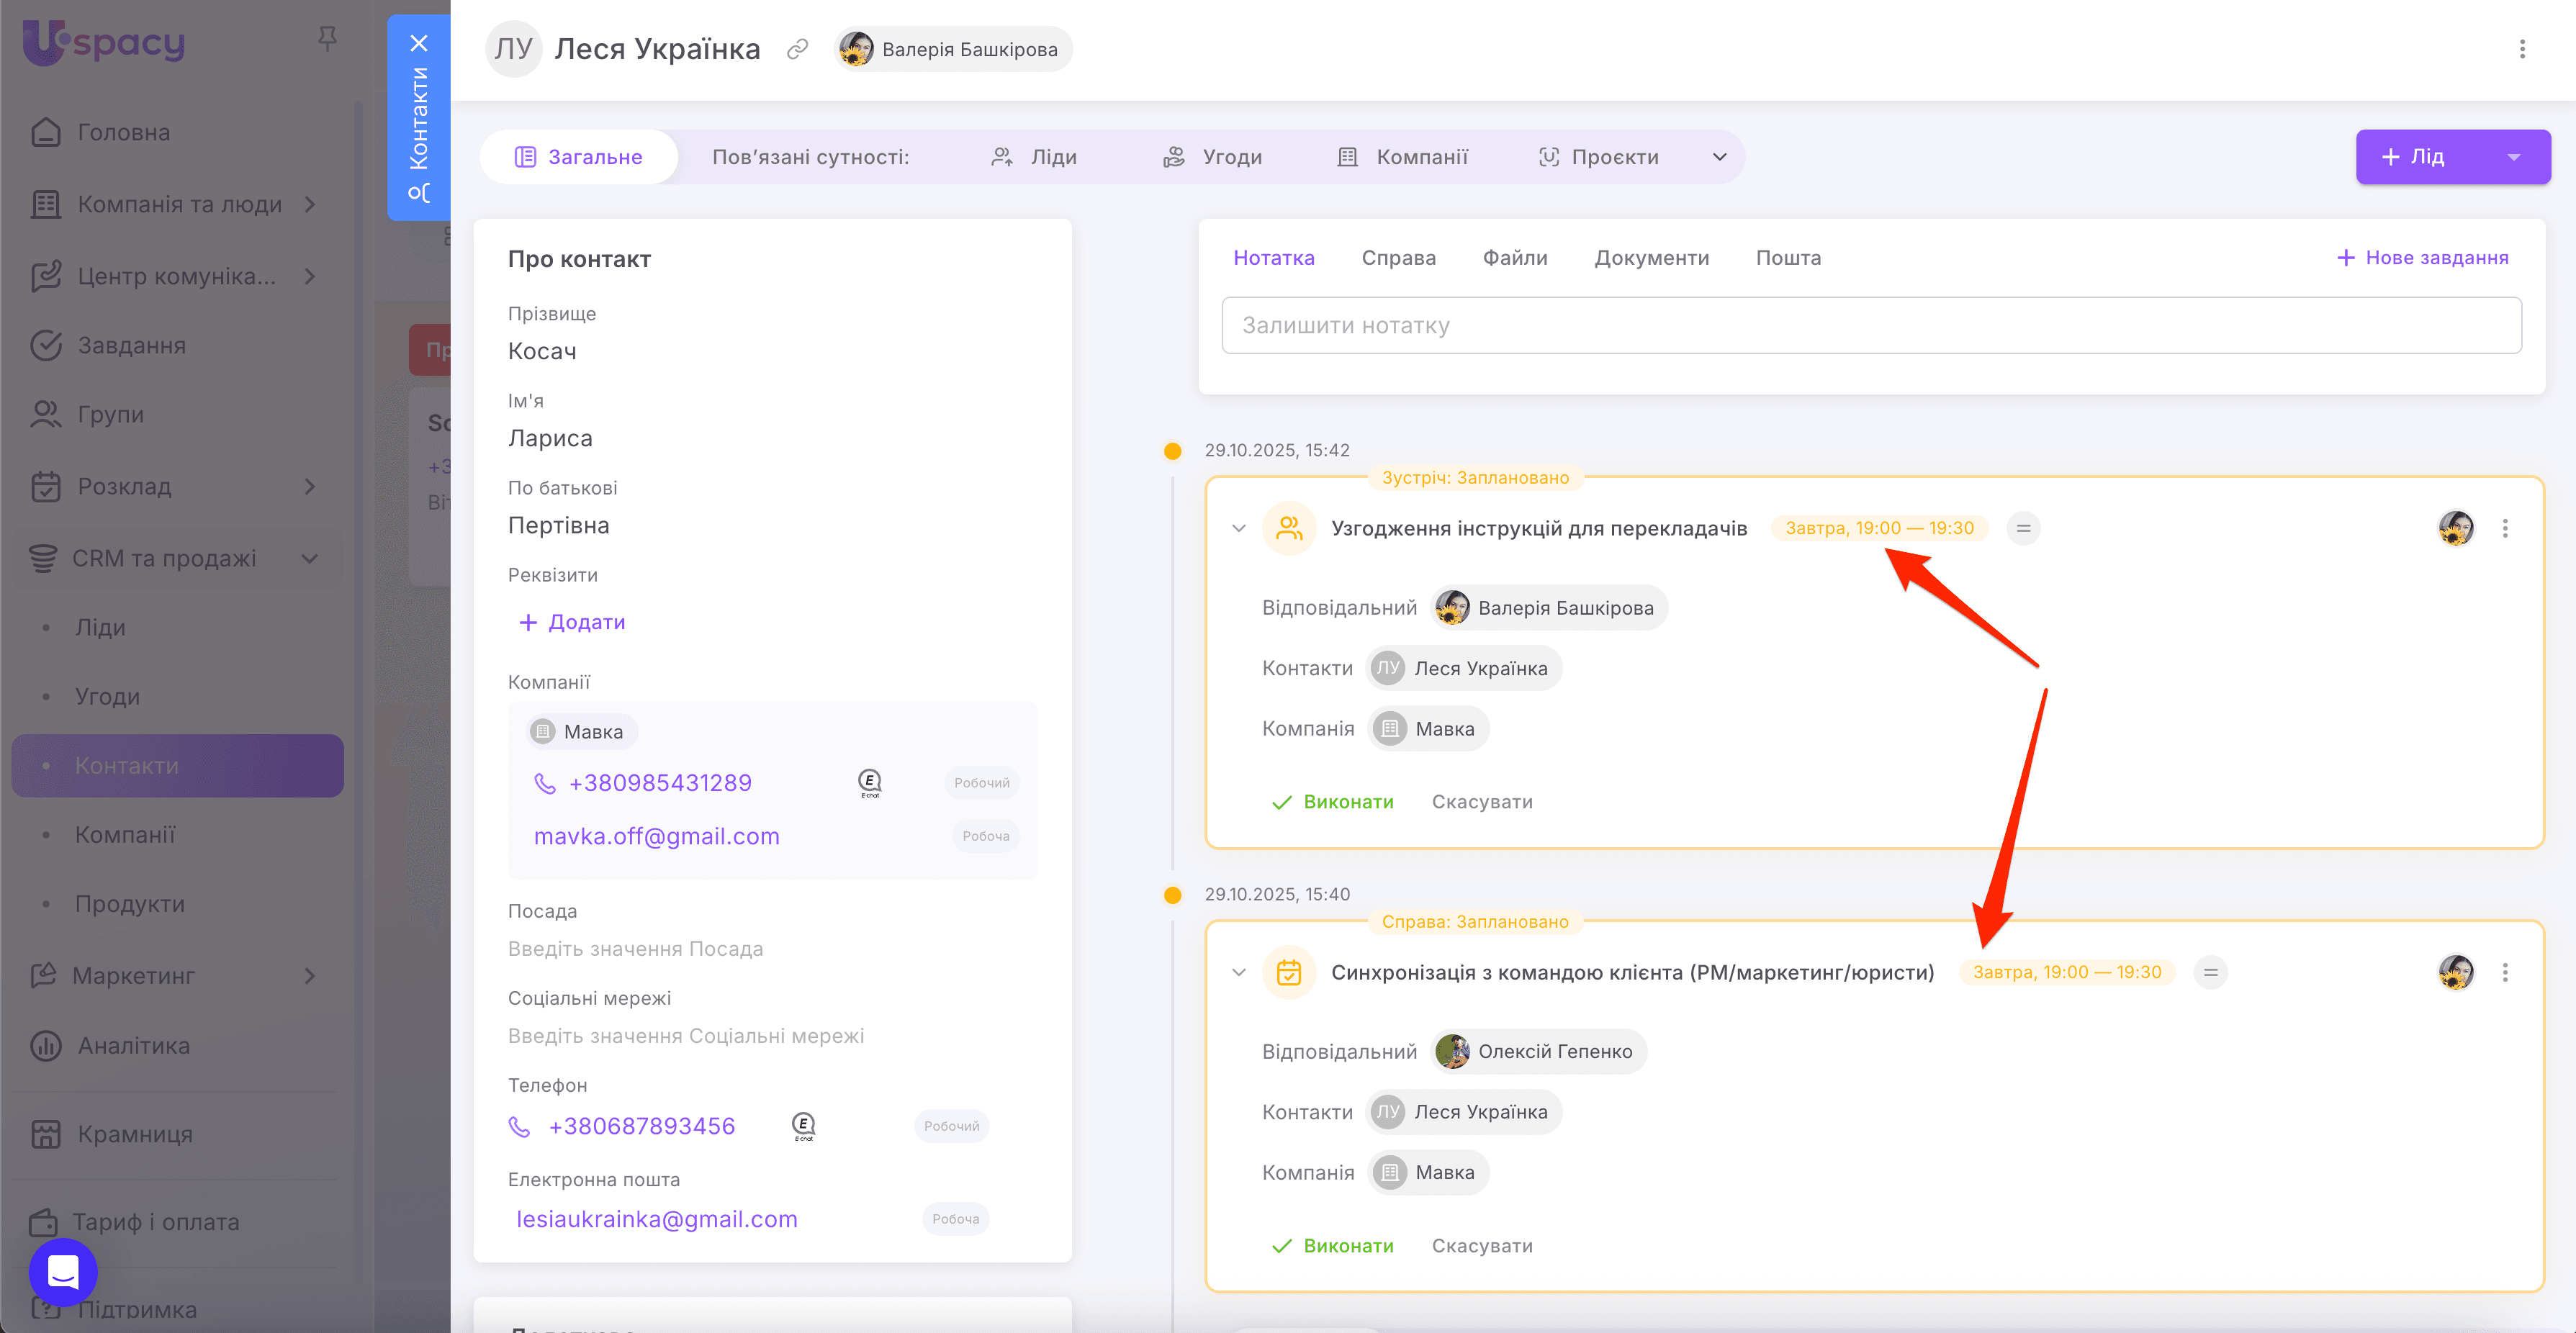The height and width of the screenshot is (1333, 2576).
Task: Click the Мавка company chip in Компанії section
Action: tap(580, 732)
